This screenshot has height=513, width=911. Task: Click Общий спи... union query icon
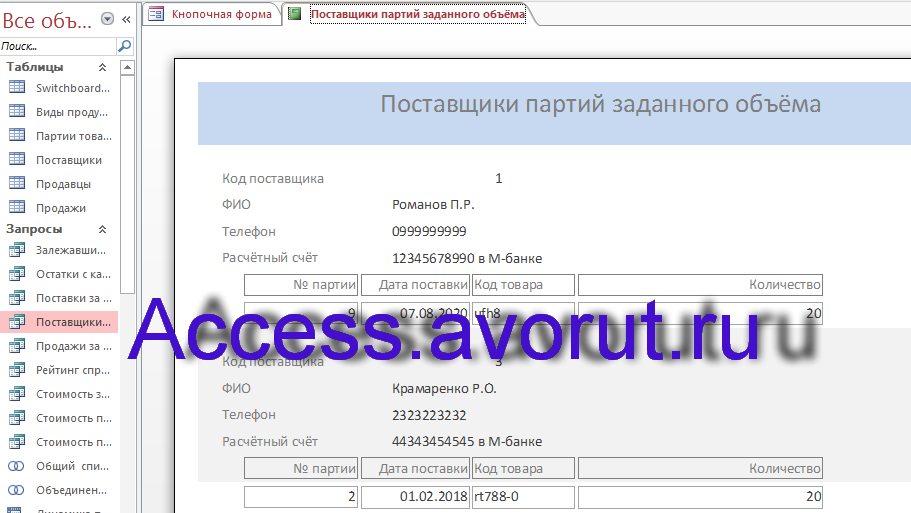click(x=16, y=466)
